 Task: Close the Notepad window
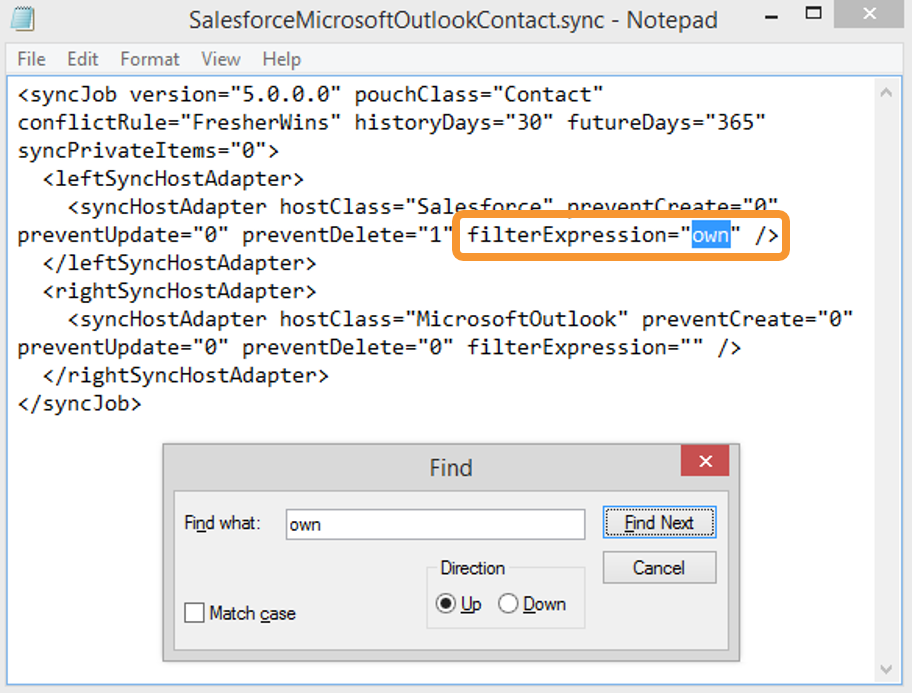click(869, 13)
